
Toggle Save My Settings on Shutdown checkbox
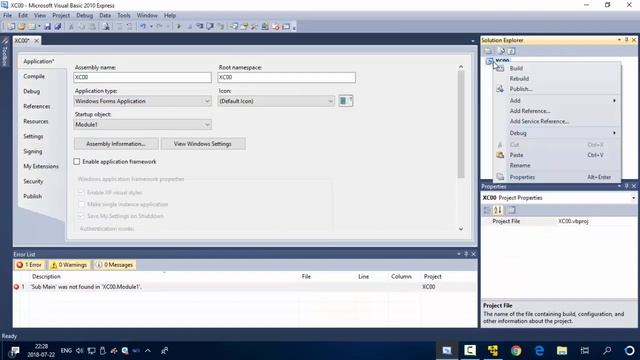pyautogui.click(x=81, y=216)
